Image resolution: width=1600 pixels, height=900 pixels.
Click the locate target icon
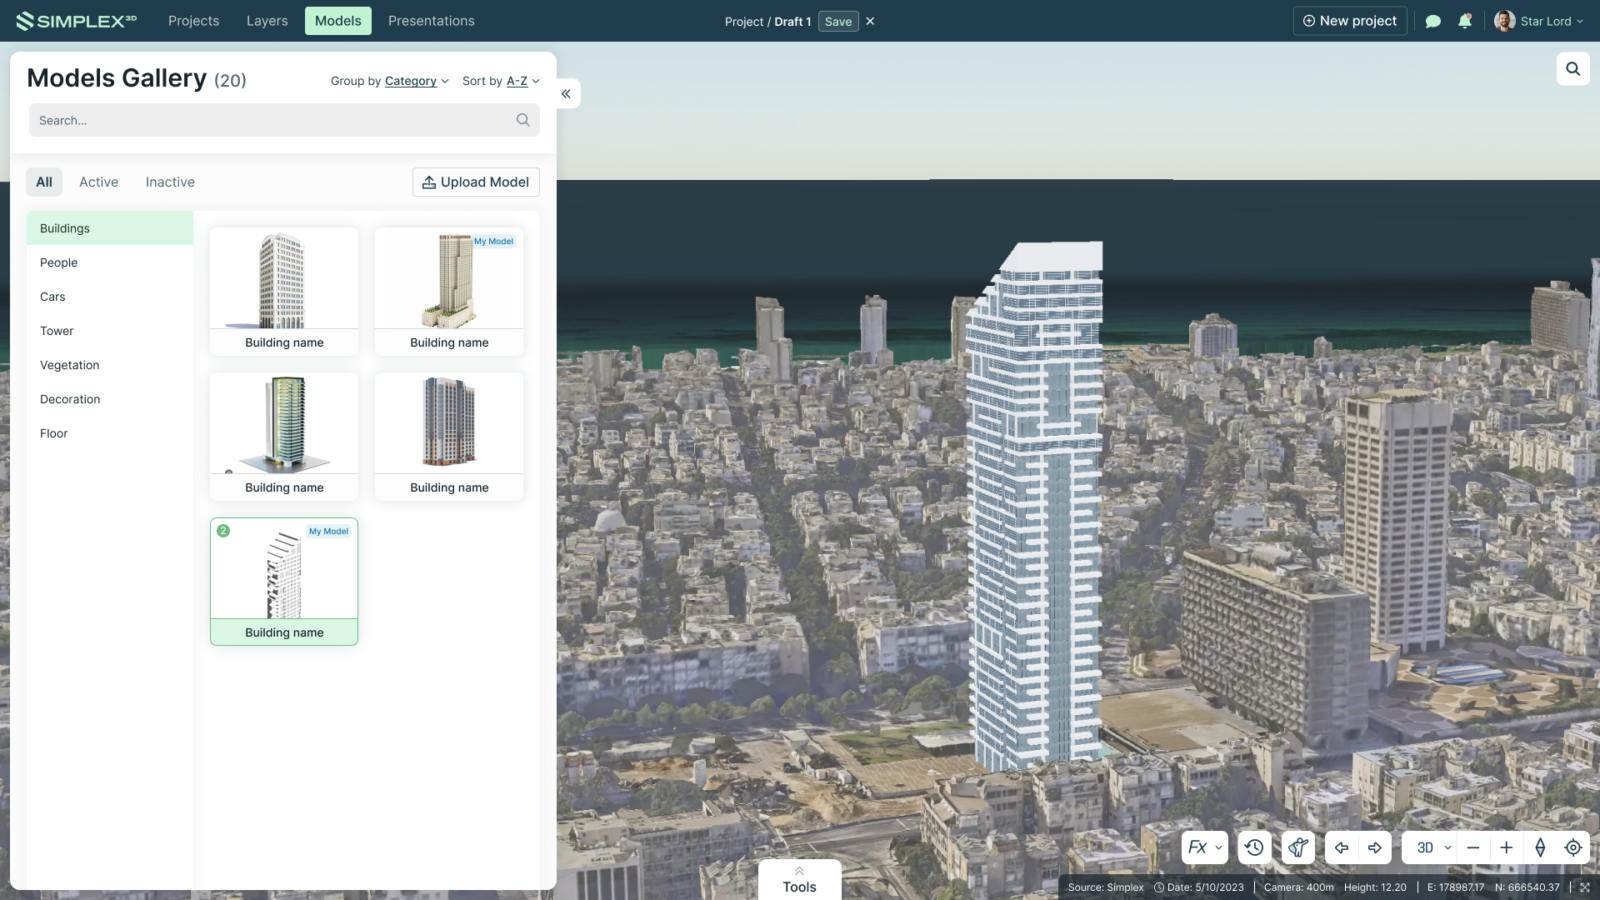[x=1573, y=847]
